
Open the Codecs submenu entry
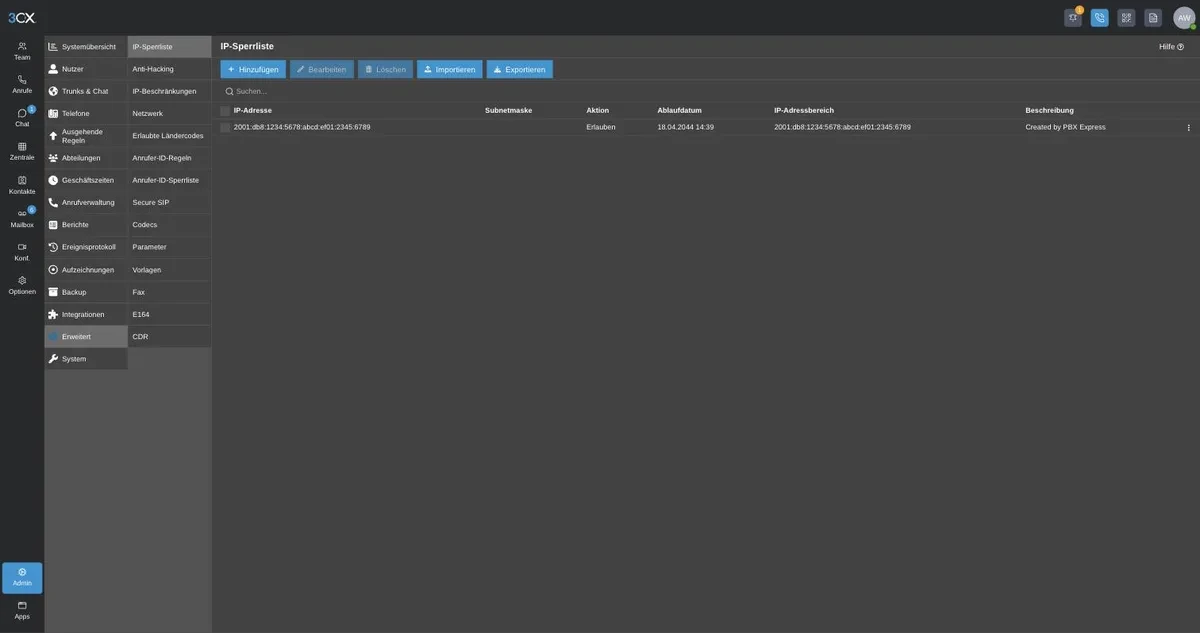pos(169,224)
